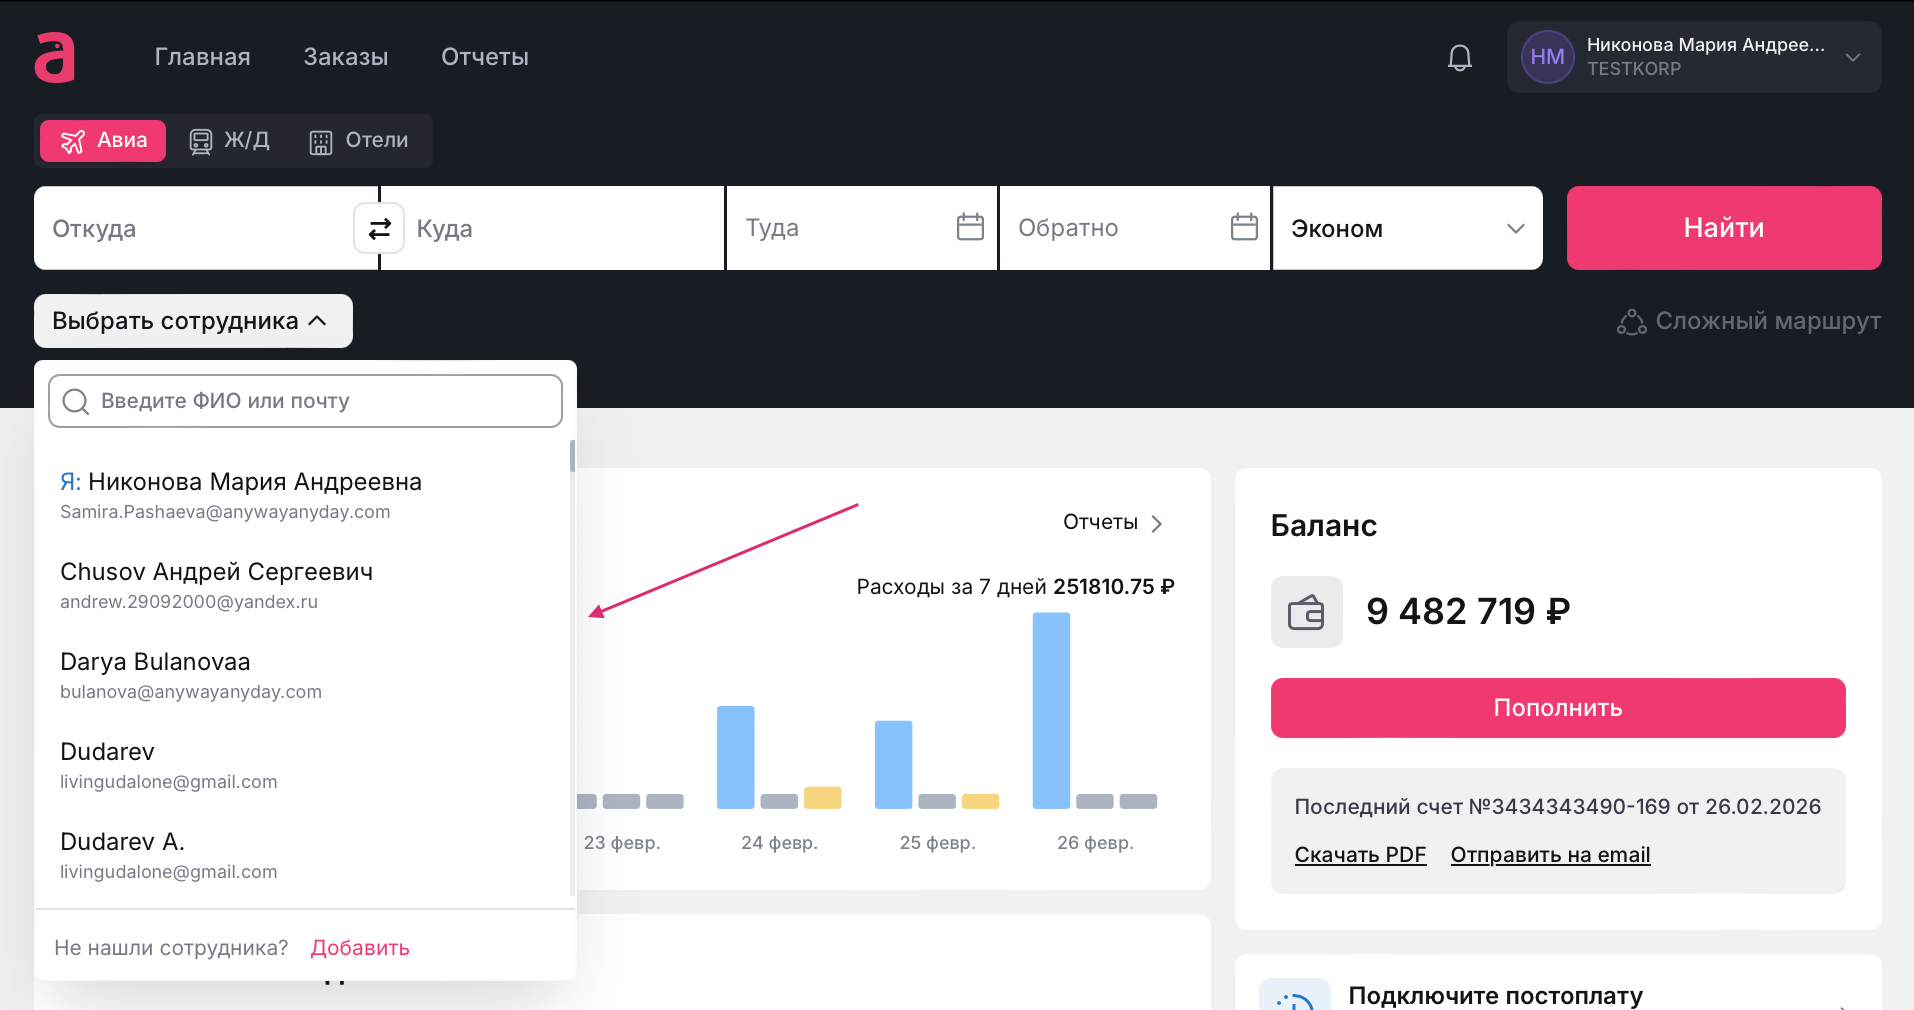Screen dimensions: 1914x1010
Task: Select the Сложный маршрут route option
Action: [x=1749, y=321]
